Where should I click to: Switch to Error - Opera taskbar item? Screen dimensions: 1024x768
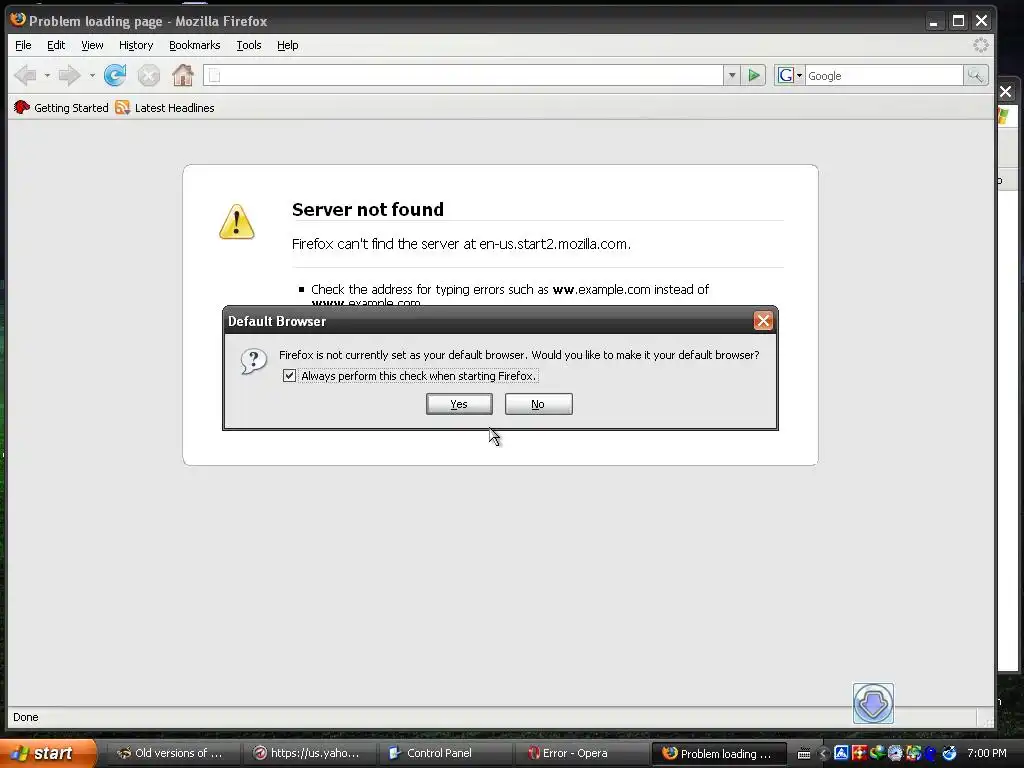coord(581,753)
